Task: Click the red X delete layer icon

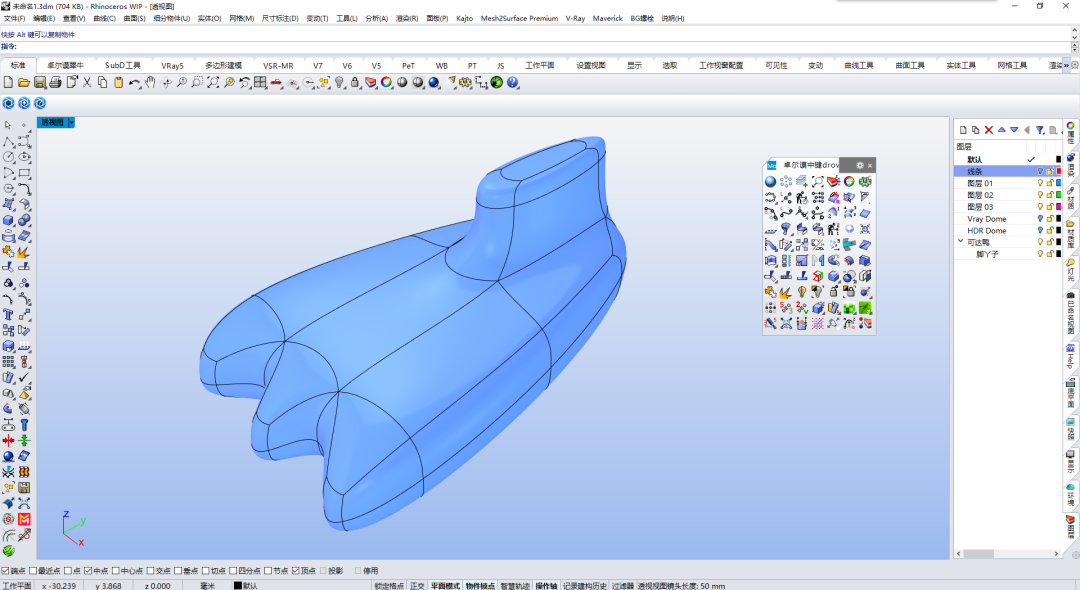Action: [988, 130]
